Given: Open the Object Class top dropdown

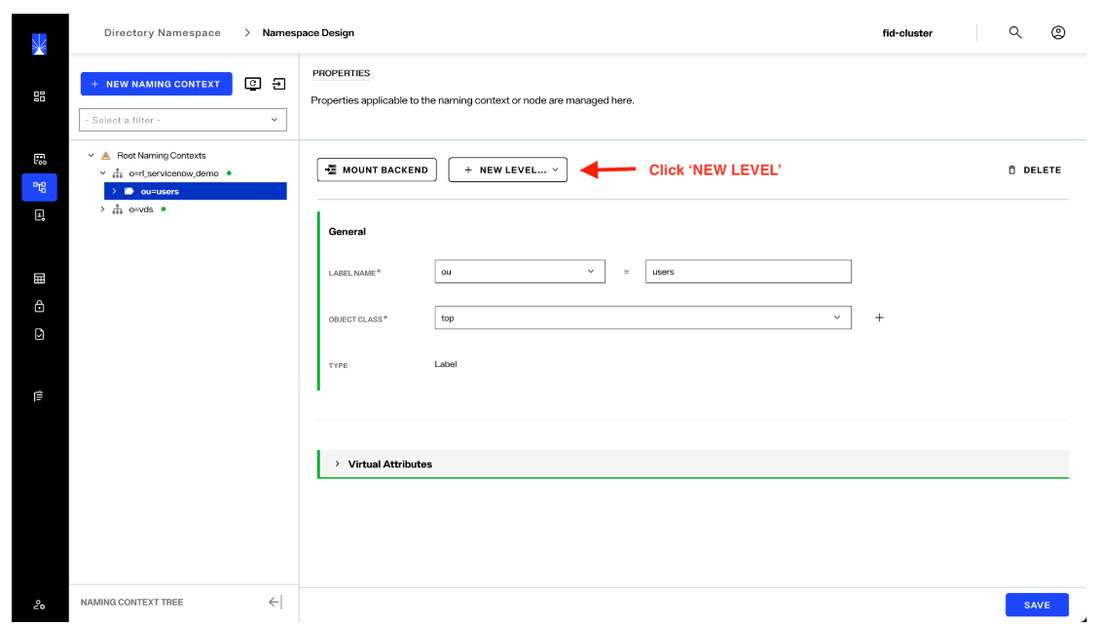Looking at the screenshot, I should (x=643, y=317).
